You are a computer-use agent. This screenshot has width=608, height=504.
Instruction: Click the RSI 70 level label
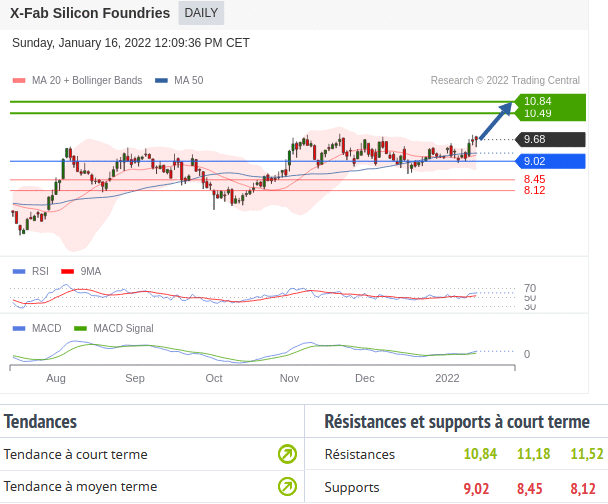point(530,288)
